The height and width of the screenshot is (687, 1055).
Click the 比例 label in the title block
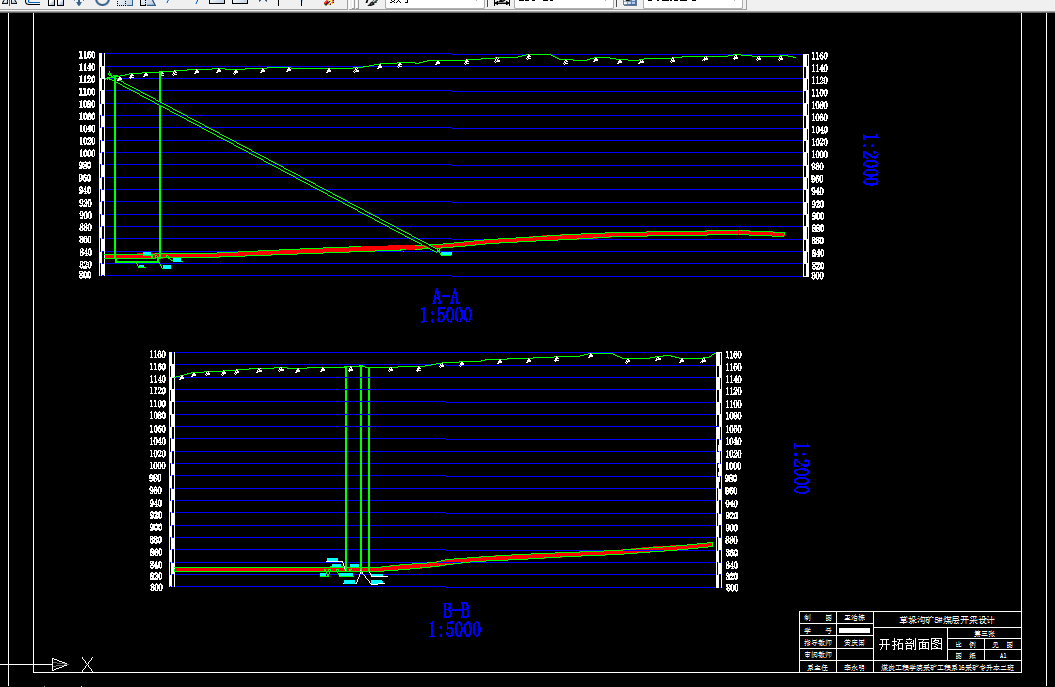click(x=966, y=645)
